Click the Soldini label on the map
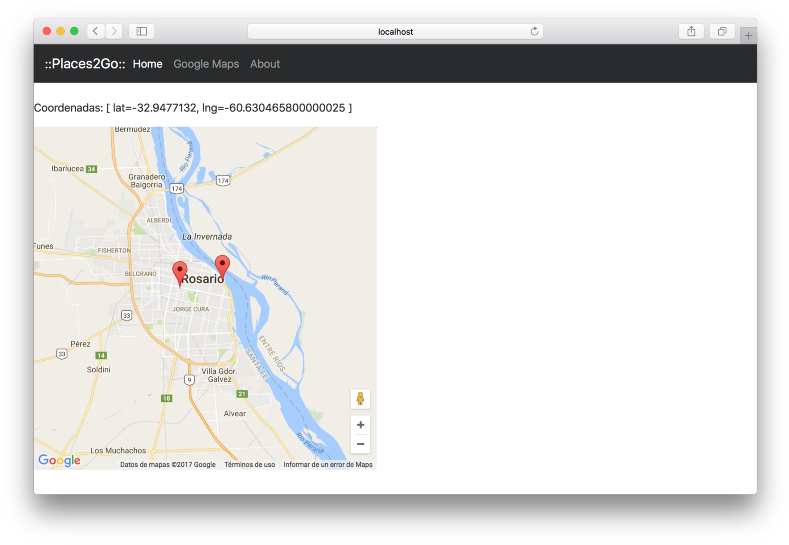Image resolution: width=789 pixels, height=545 pixels. [x=98, y=369]
